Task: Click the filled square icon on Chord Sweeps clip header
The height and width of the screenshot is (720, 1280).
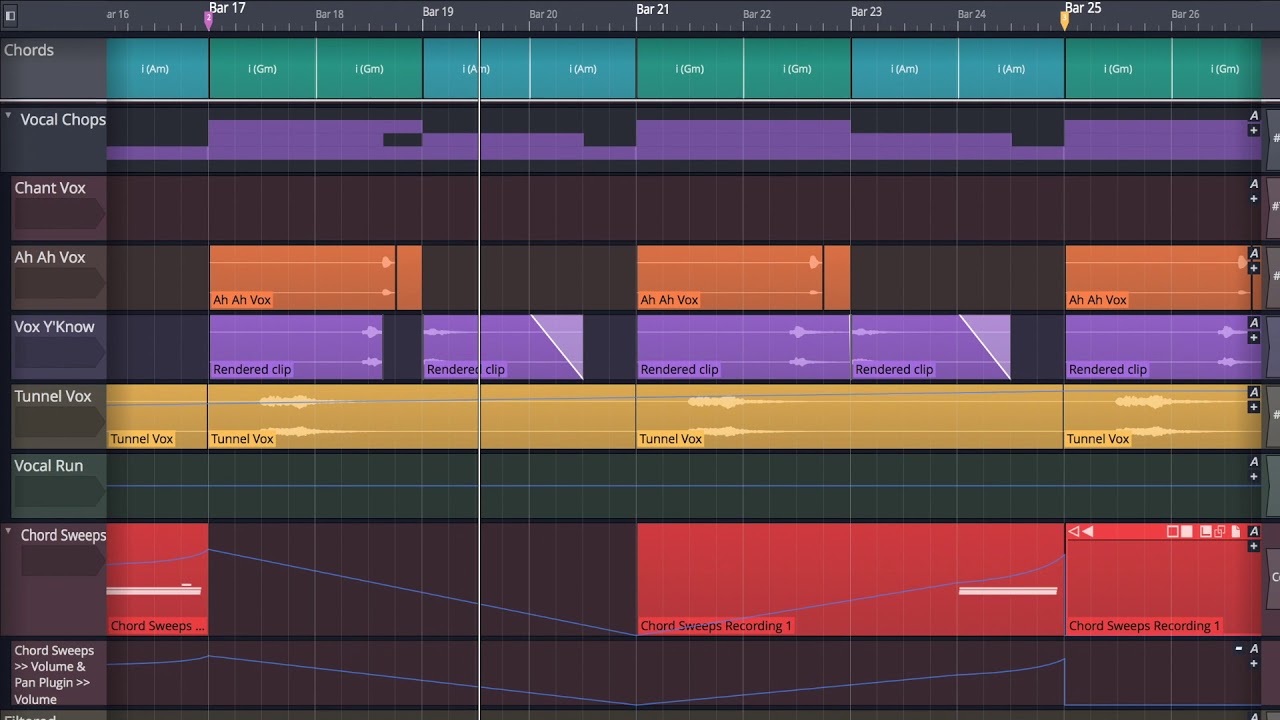Action: pyautogui.click(x=1187, y=532)
